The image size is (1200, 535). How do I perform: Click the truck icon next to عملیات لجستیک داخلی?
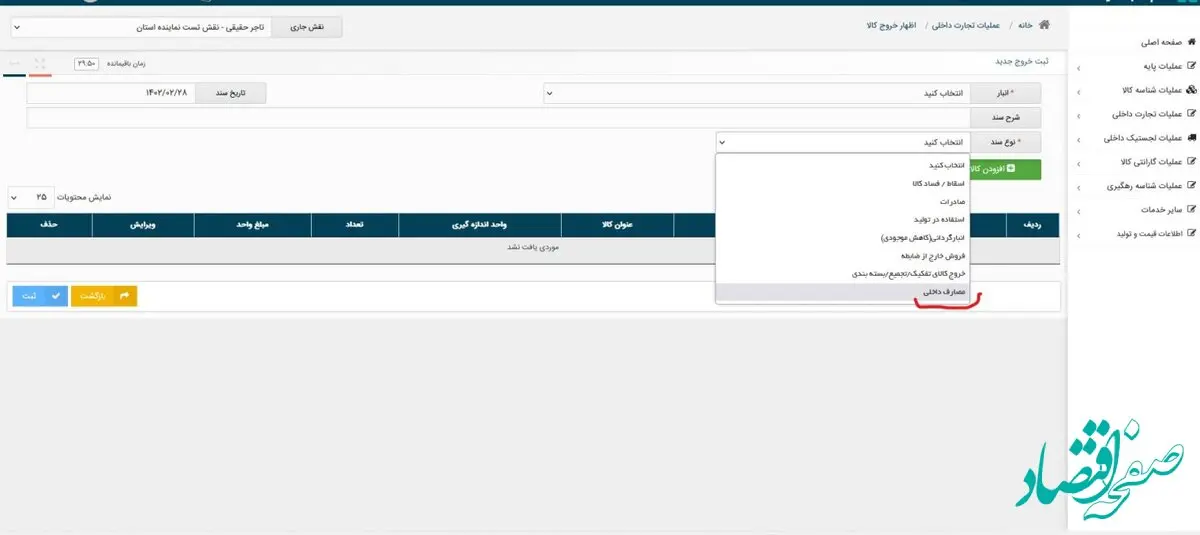(1191, 138)
